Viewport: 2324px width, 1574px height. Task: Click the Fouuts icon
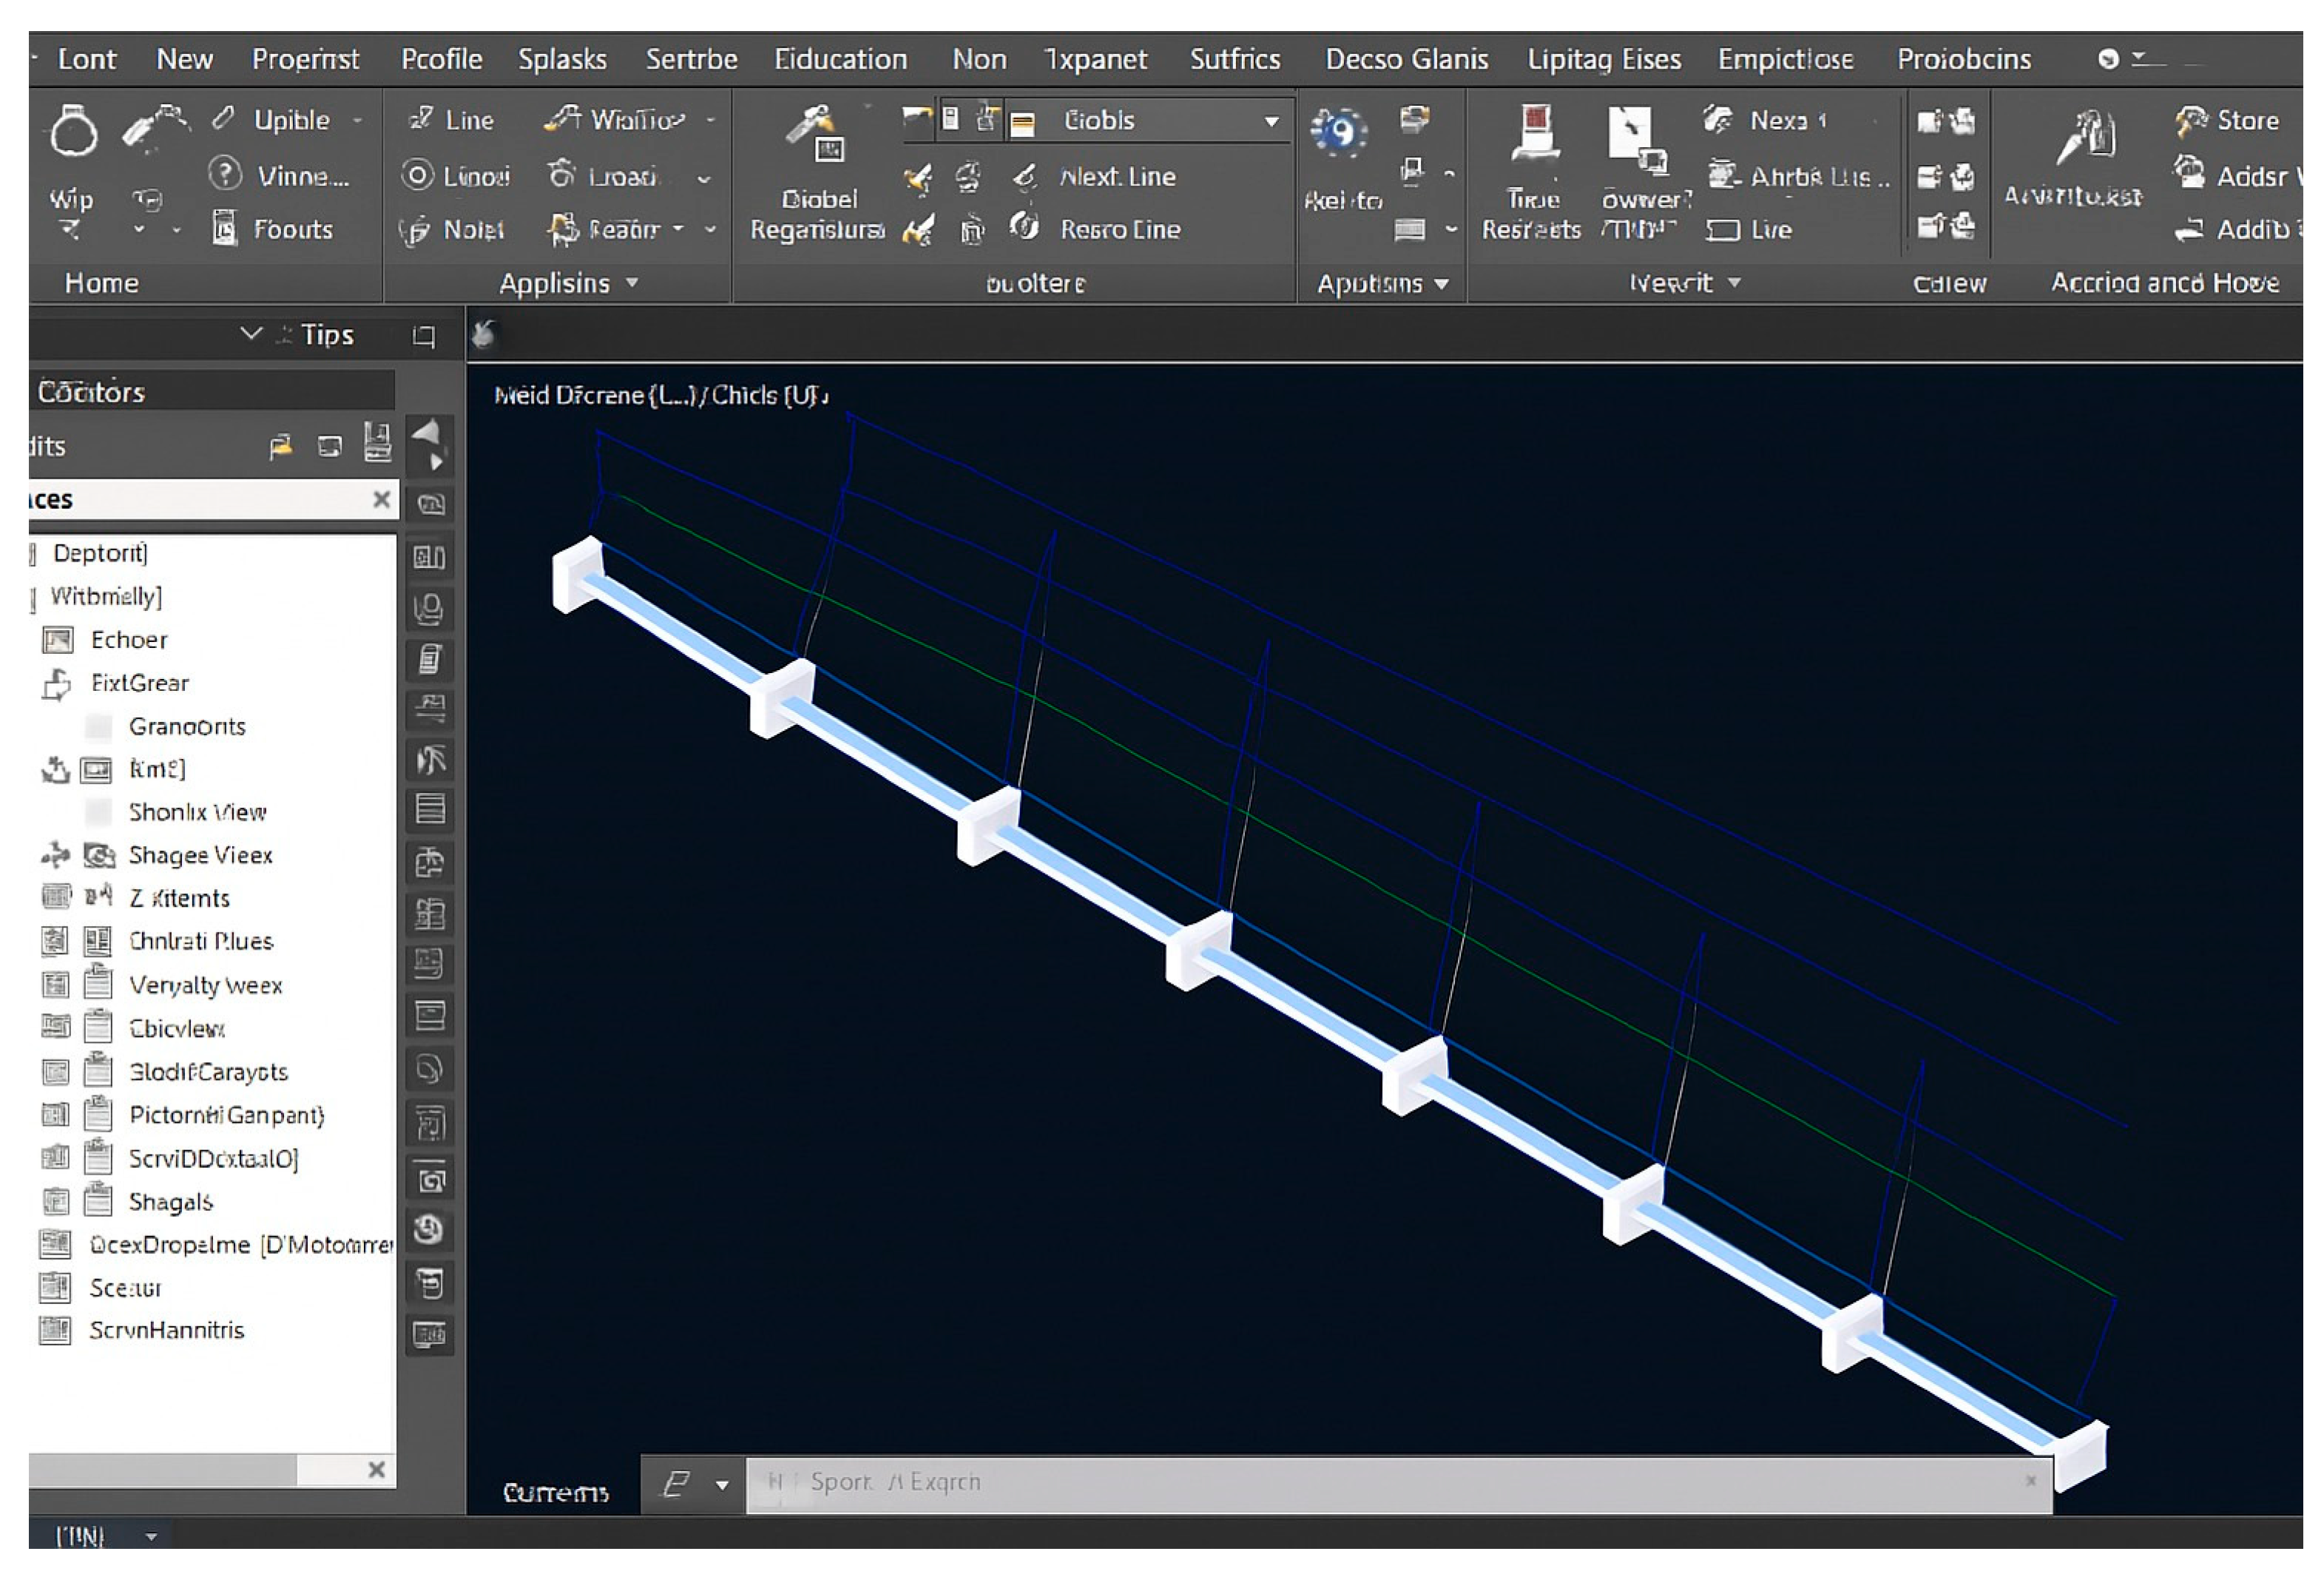click(x=224, y=228)
